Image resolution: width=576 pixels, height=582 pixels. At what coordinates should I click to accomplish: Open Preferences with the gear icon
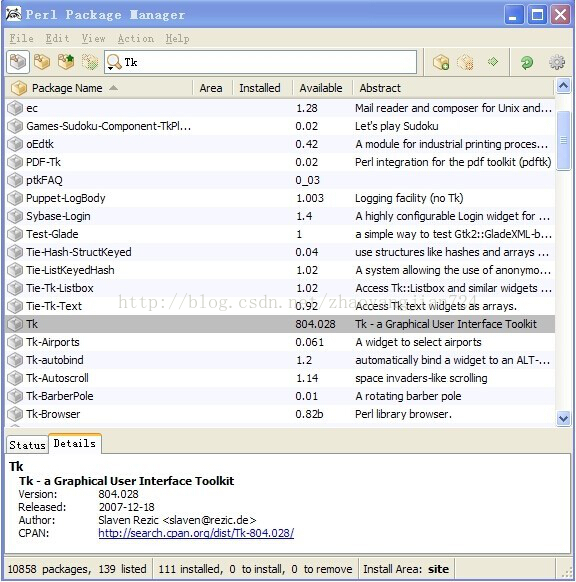pyautogui.click(x=557, y=62)
